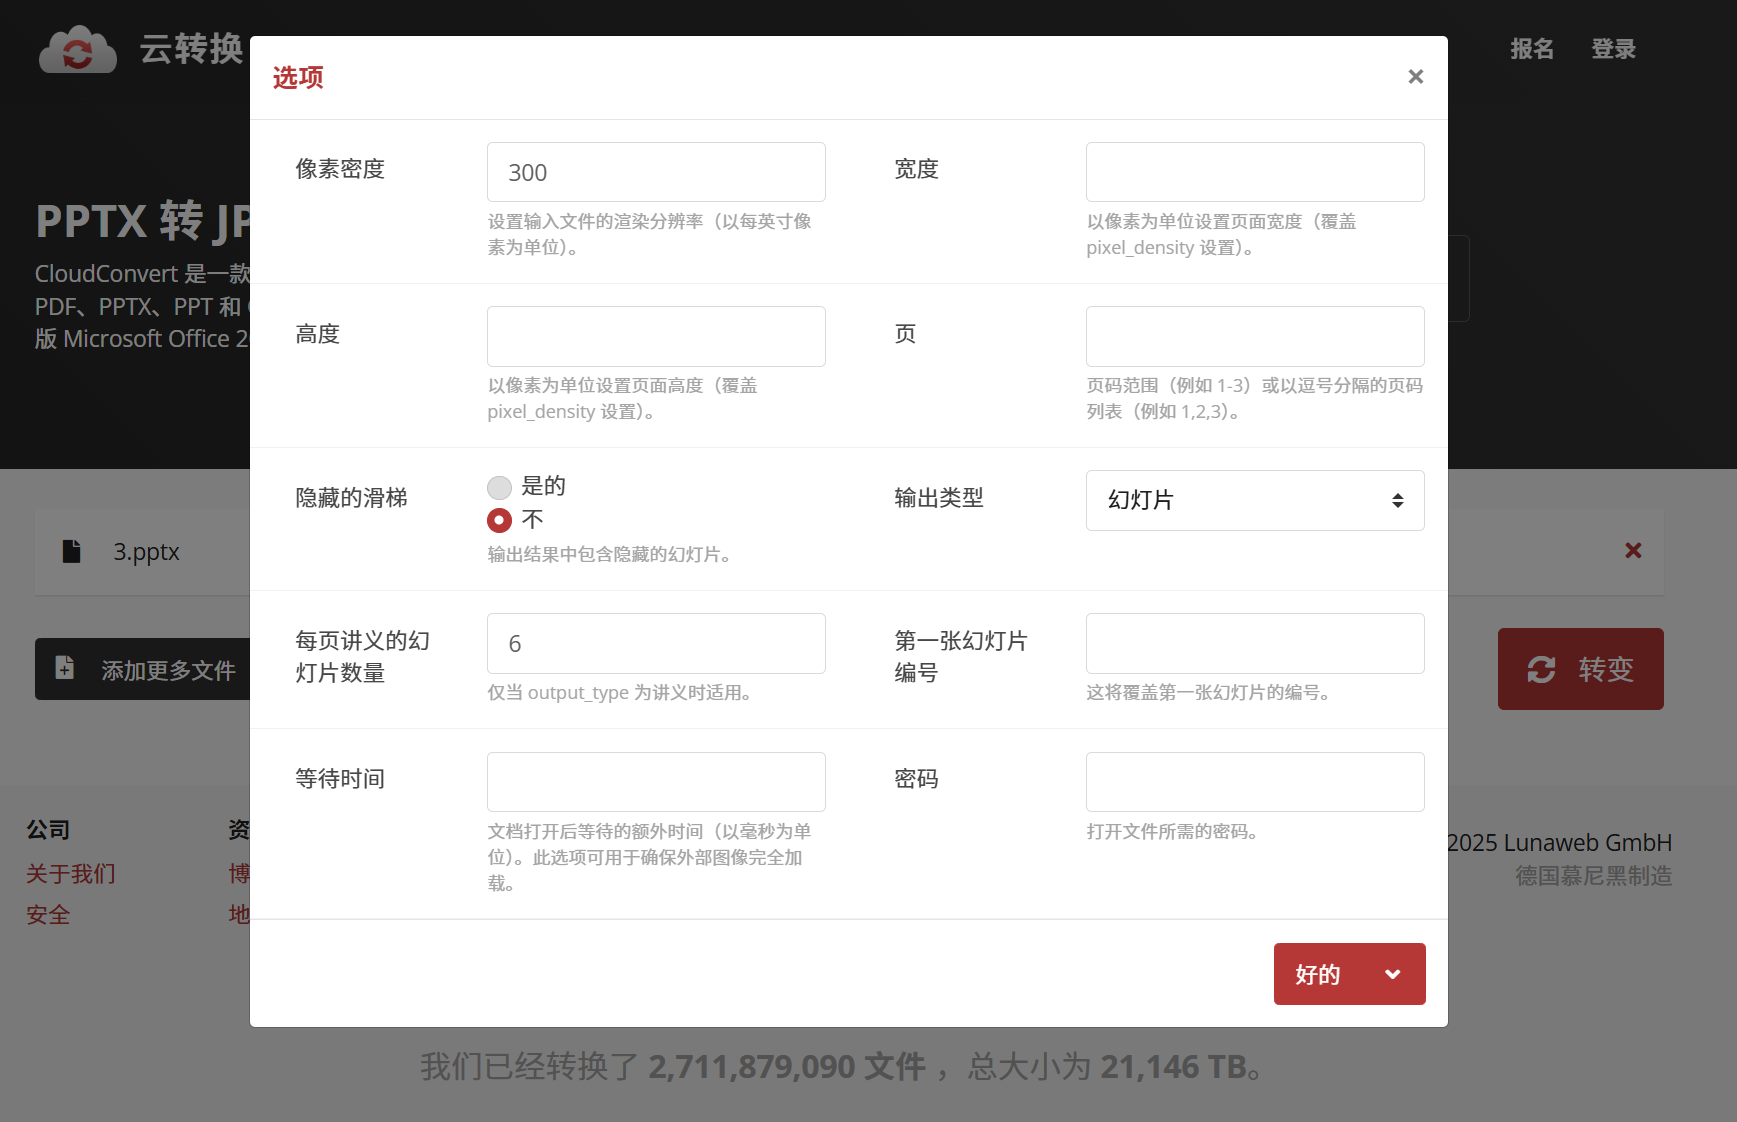Viewport: 1737px width, 1122px height.
Task: Click the 转变 button to start conversion
Action: click(x=1580, y=669)
